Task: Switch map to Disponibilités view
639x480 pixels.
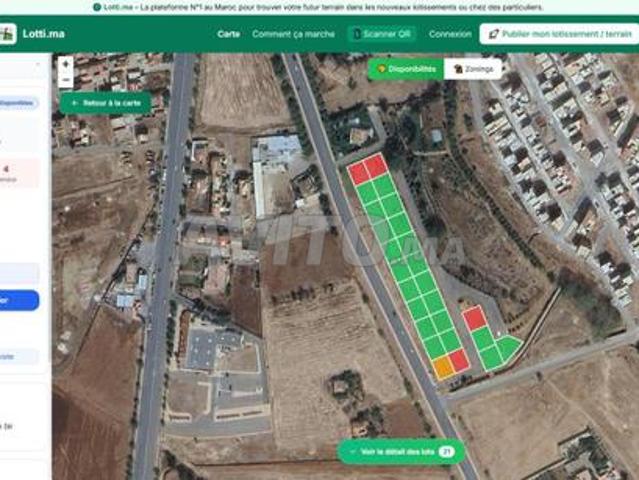Action: 406,69
